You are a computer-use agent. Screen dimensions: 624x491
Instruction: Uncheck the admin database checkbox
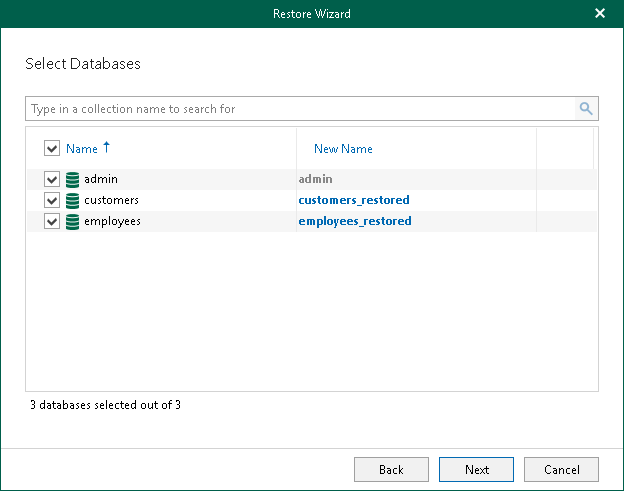click(x=52, y=179)
